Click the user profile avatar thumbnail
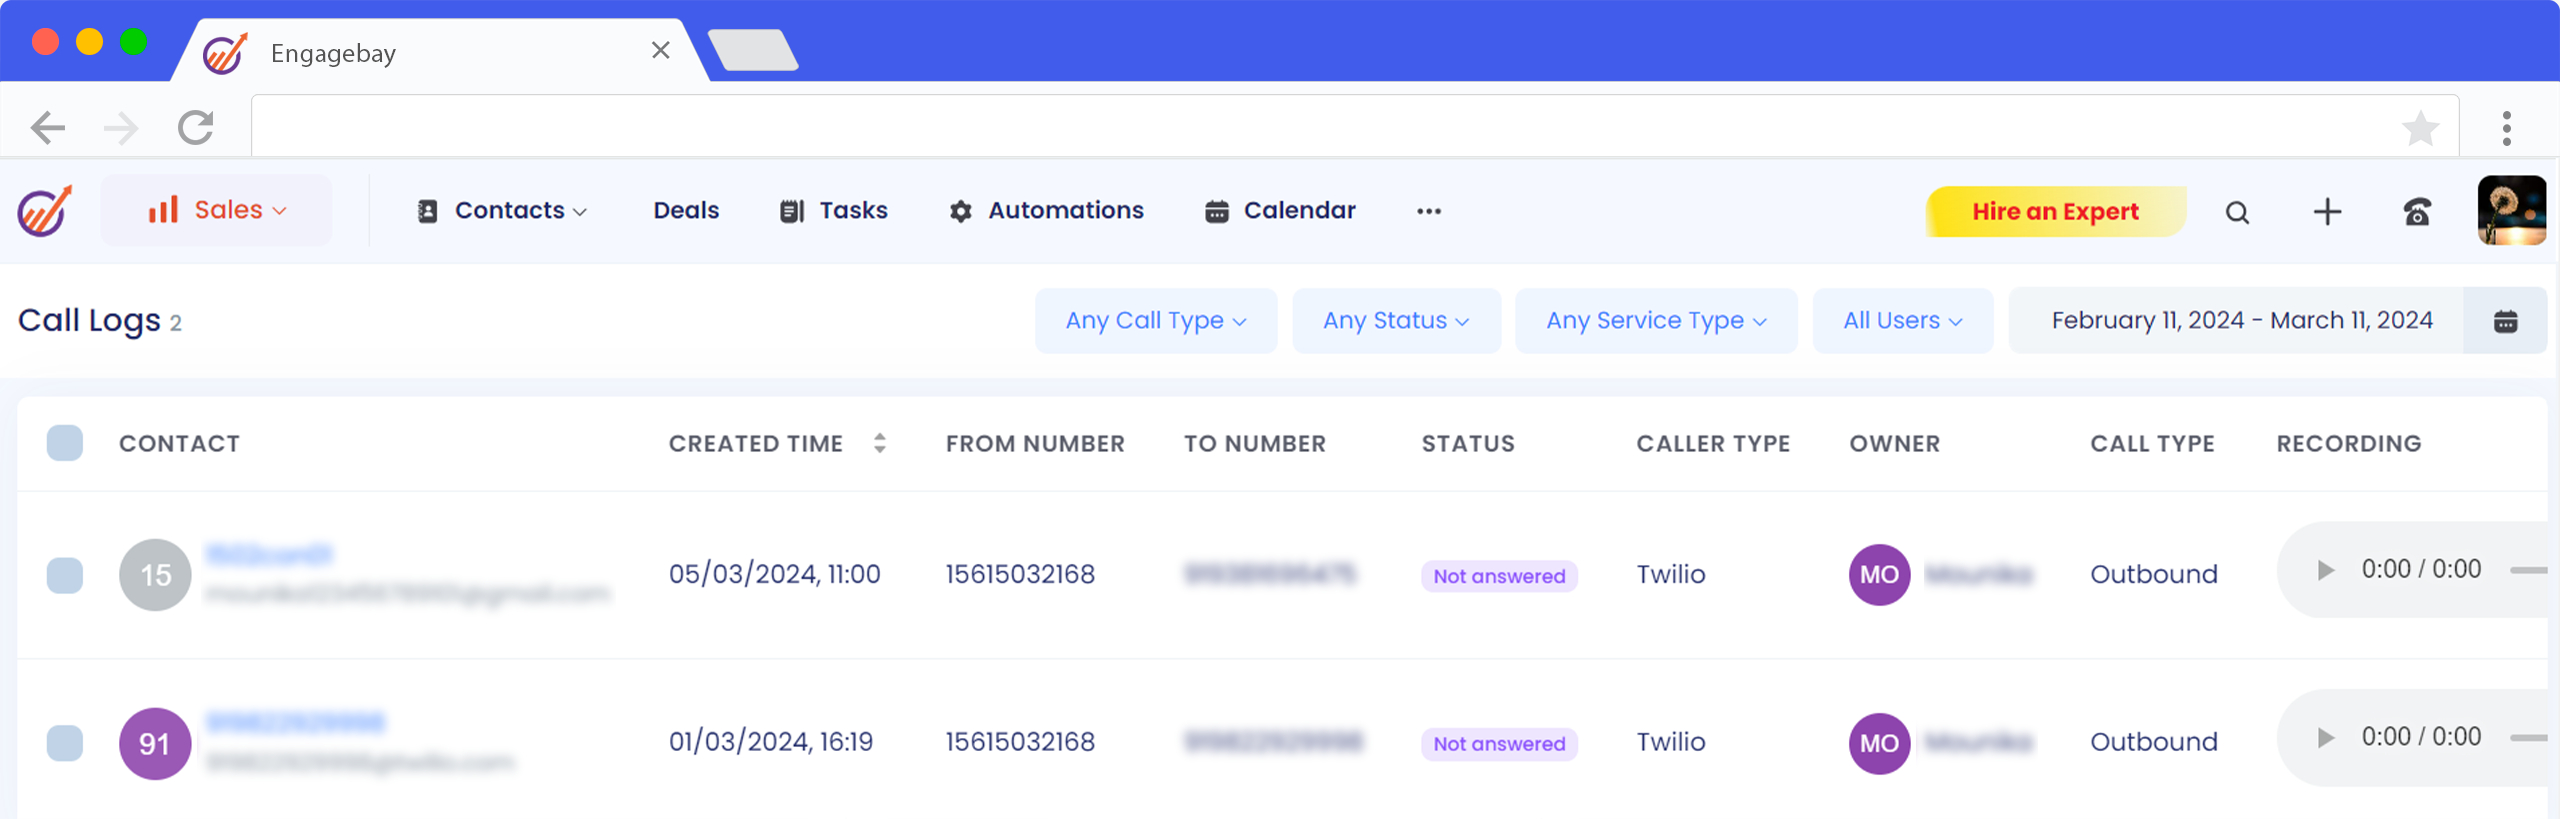 coord(2511,211)
